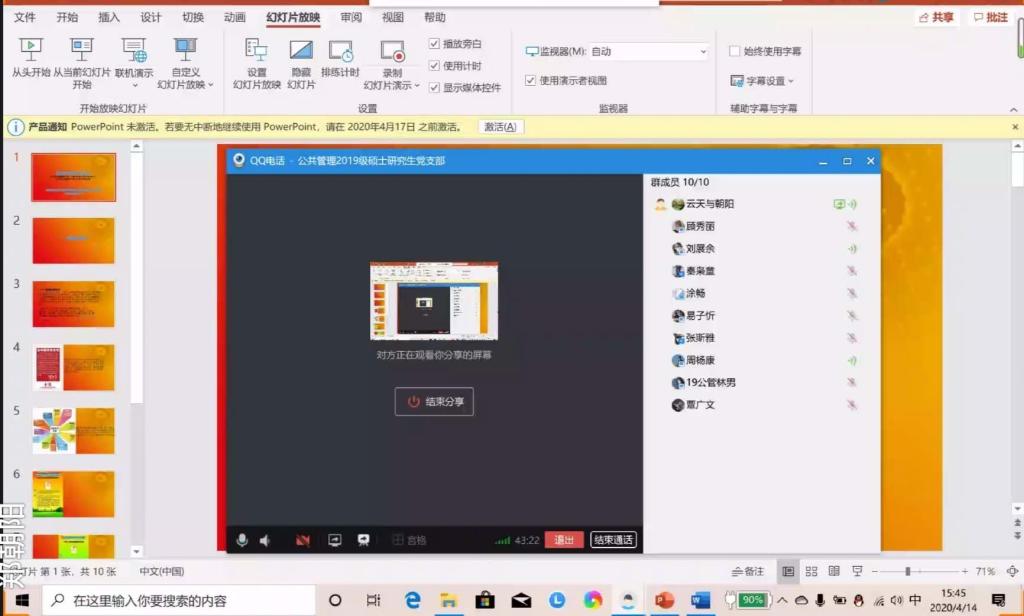The height and width of the screenshot is (616, 1024).
Task: Switch to the 设计 ribbon tab
Action: click(151, 18)
